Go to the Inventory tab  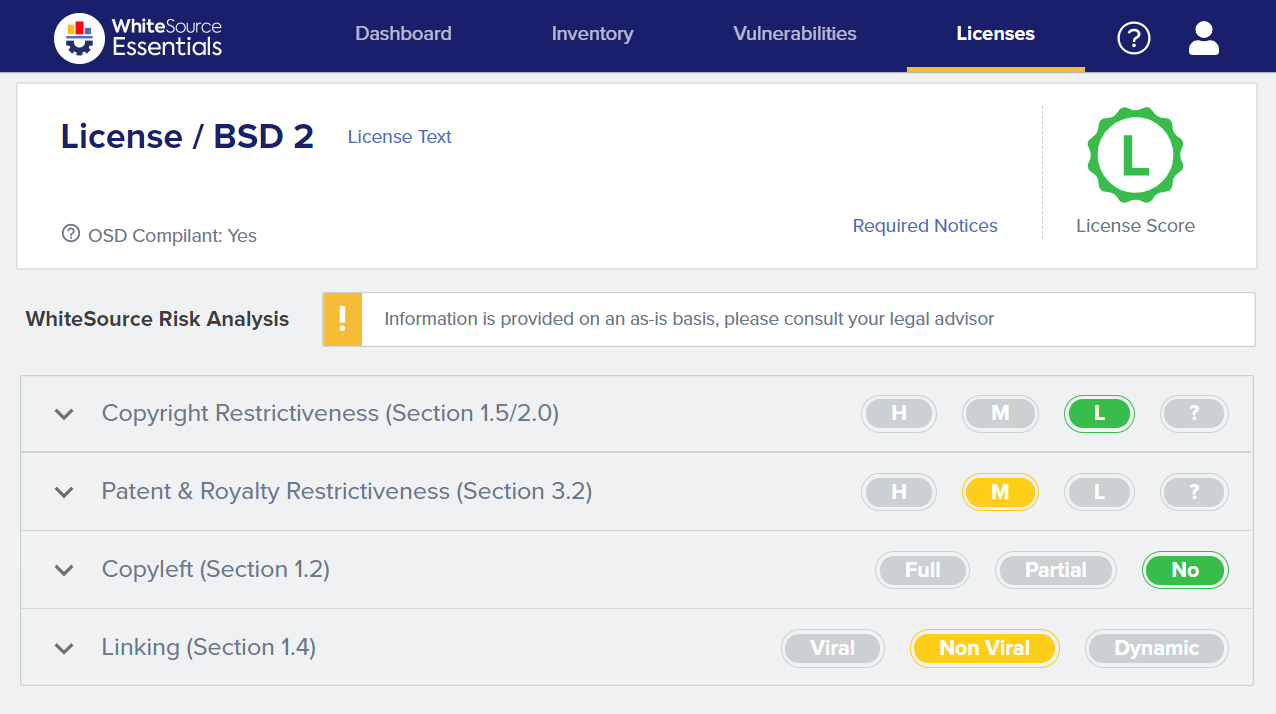tap(592, 34)
